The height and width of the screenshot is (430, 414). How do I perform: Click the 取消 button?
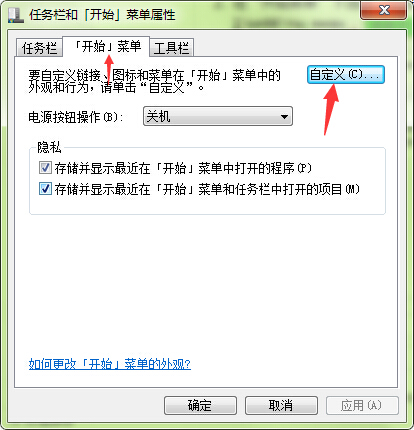(x=281, y=405)
